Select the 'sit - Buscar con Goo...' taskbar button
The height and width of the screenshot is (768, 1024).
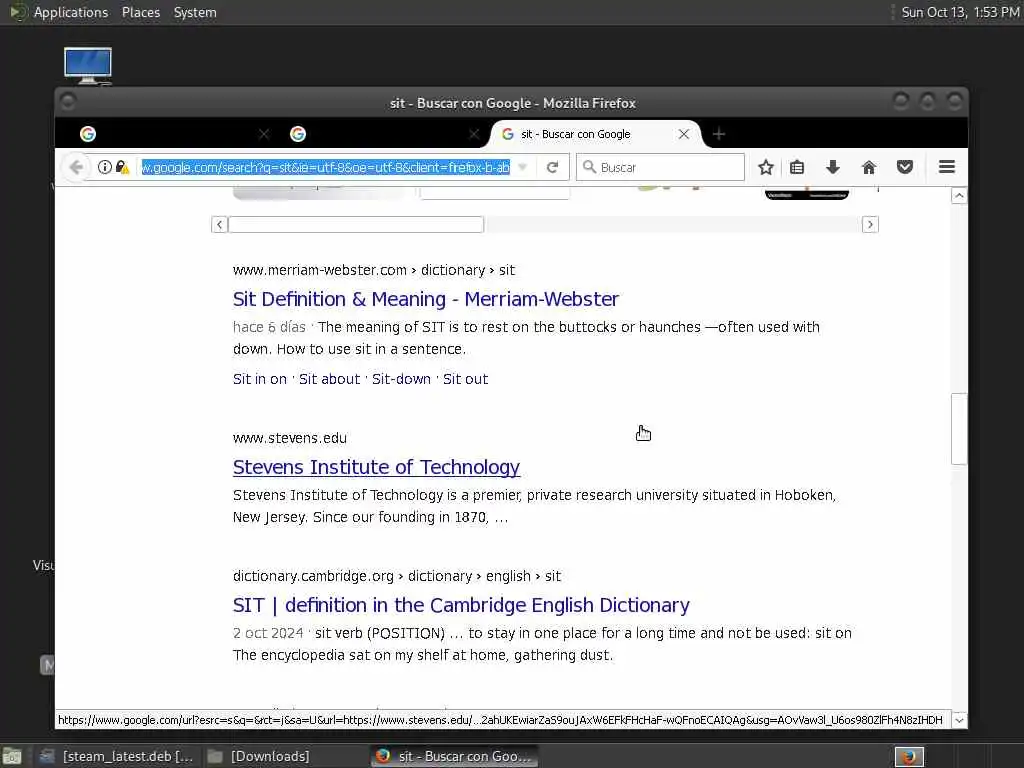tap(455, 756)
